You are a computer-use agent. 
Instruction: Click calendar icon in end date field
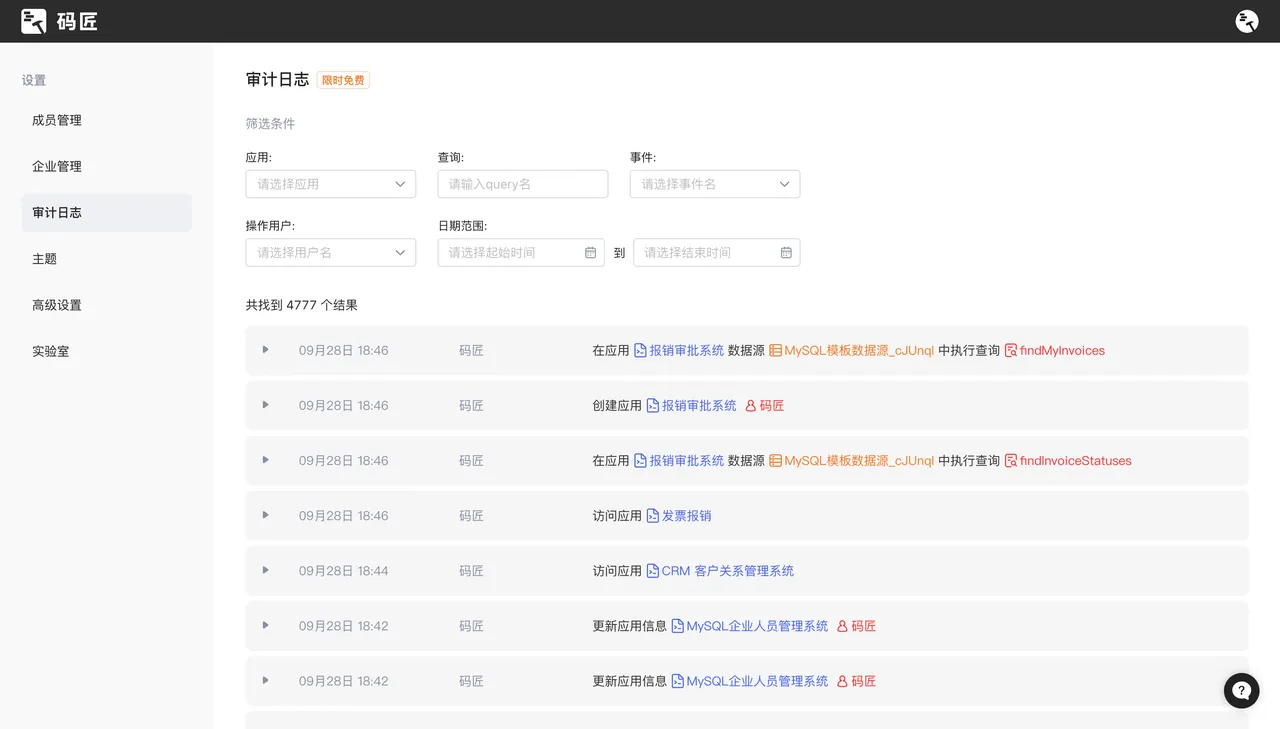786,253
